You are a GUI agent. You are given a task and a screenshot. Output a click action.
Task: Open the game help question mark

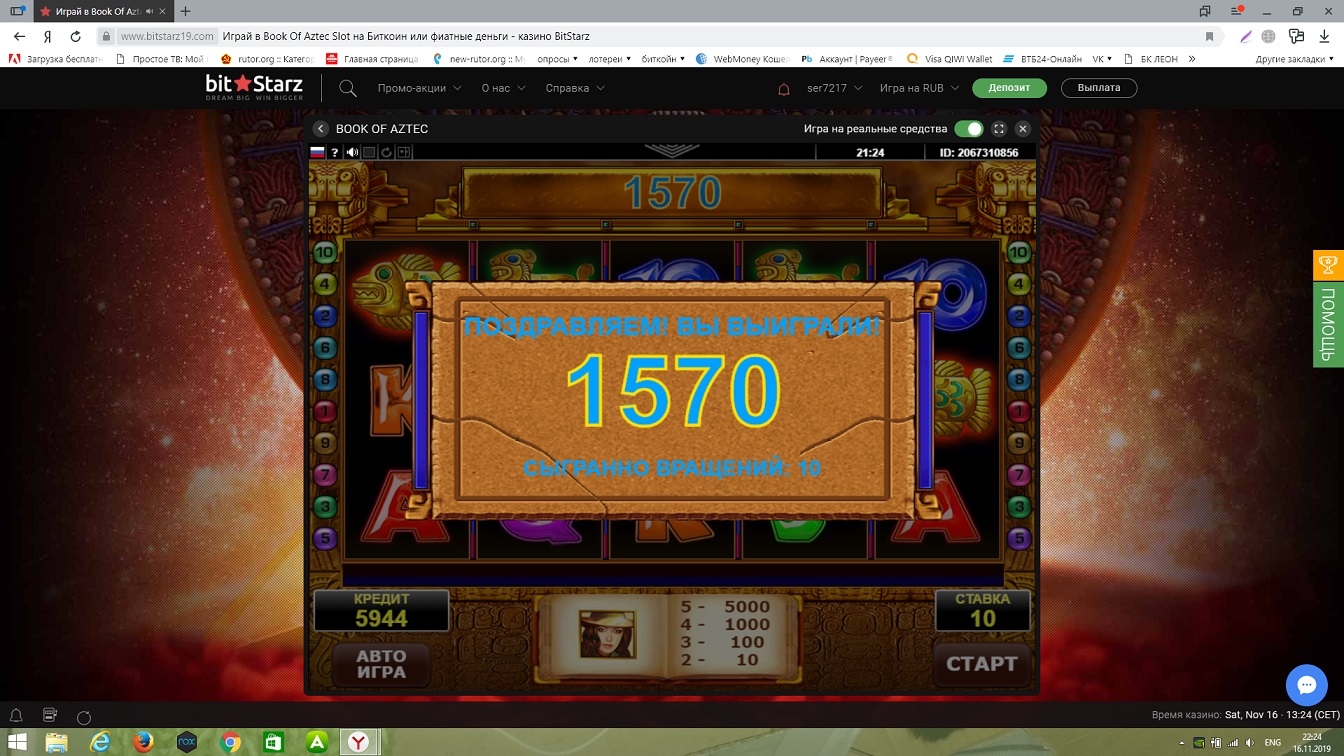point(335,153)
